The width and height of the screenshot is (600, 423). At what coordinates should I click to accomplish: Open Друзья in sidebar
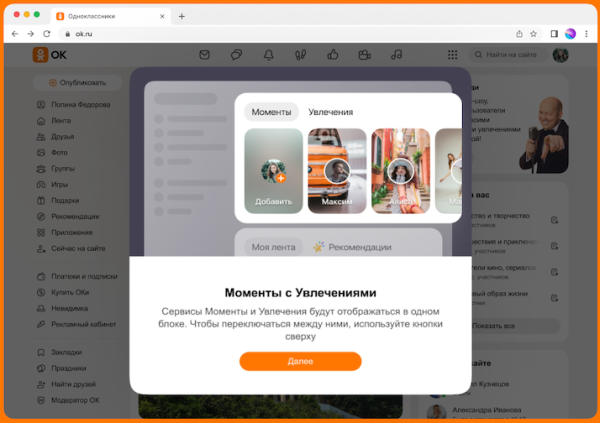pyautogui.click(x=55, y=137)
